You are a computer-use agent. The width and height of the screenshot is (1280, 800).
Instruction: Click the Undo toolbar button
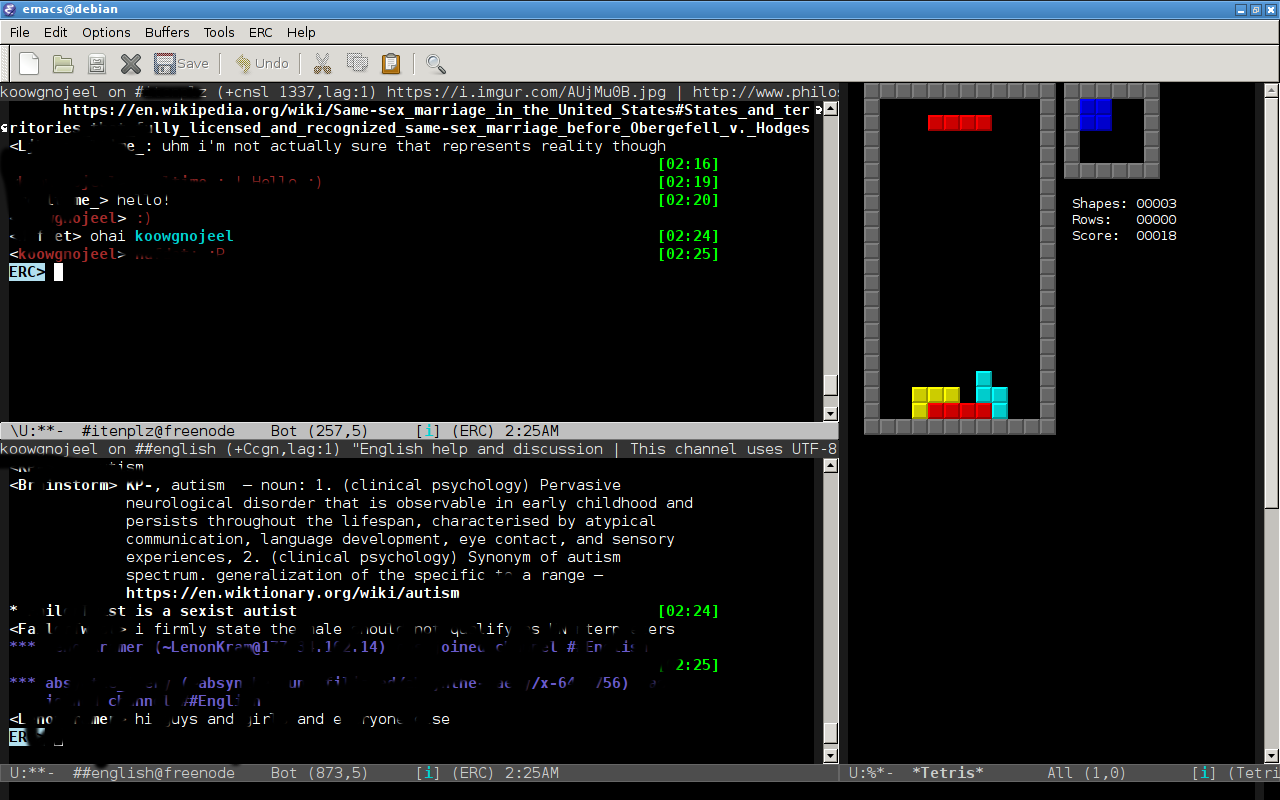coord(262,63)
